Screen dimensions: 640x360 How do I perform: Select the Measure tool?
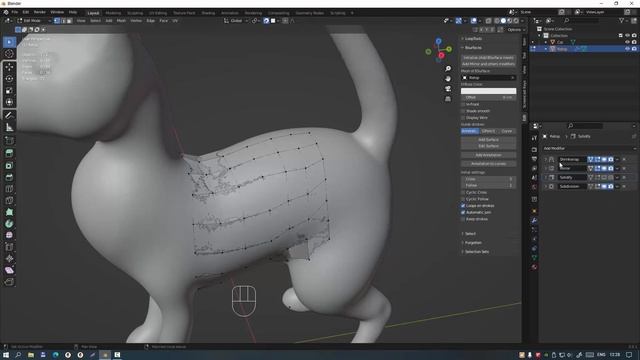pyautogui.click(x=9, y=127)
